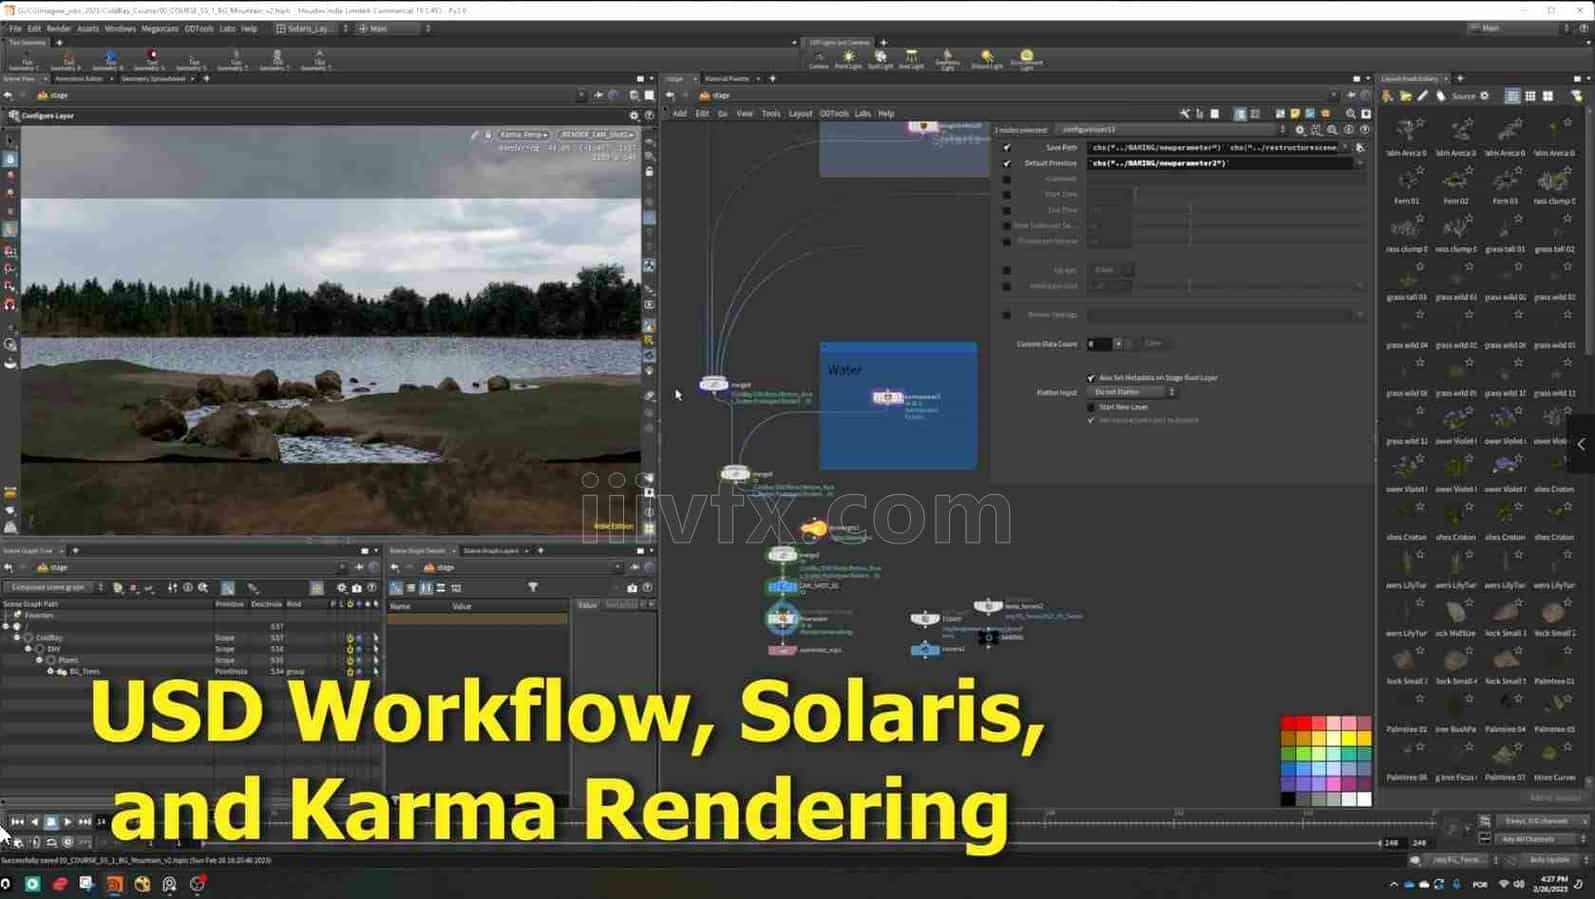1595x899 pixels.
Task: Switch to the Material Palette tab
Action: pos(727,78)
